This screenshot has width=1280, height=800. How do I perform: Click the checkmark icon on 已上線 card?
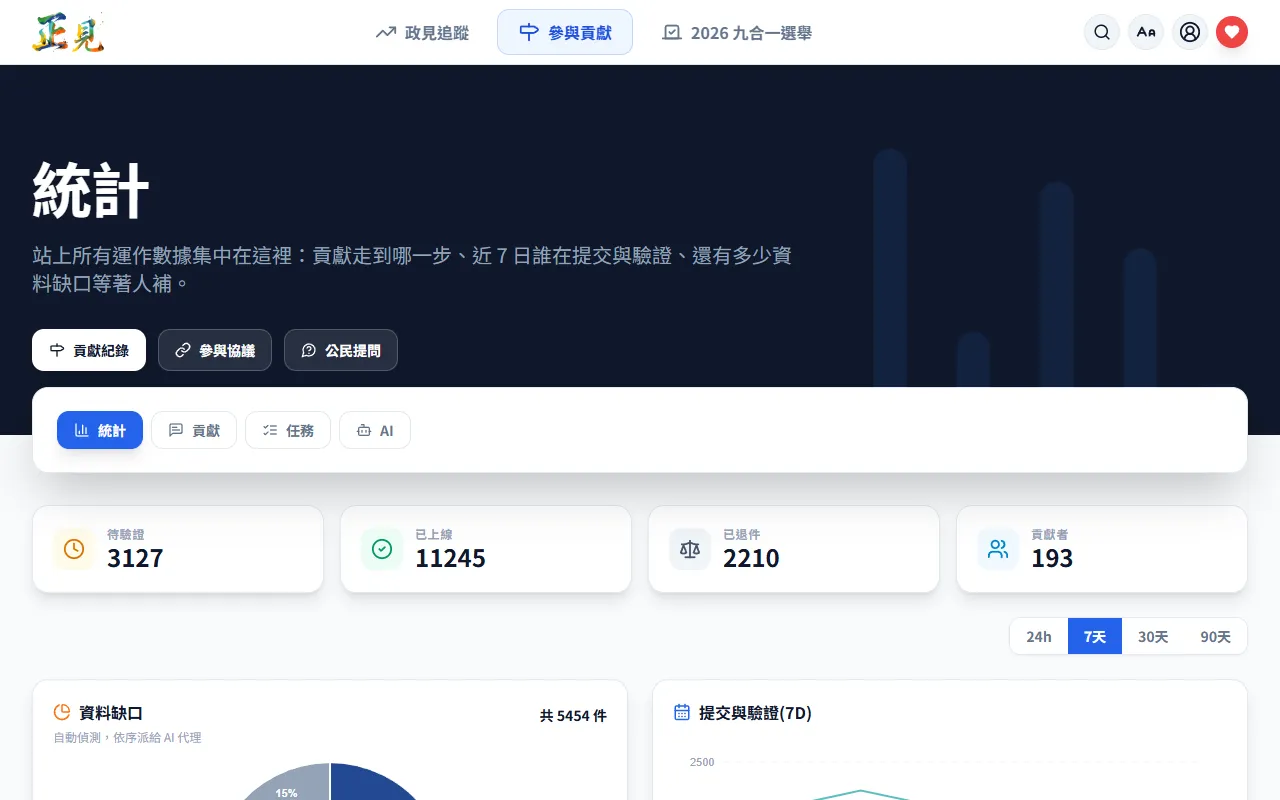pos(382,549)
